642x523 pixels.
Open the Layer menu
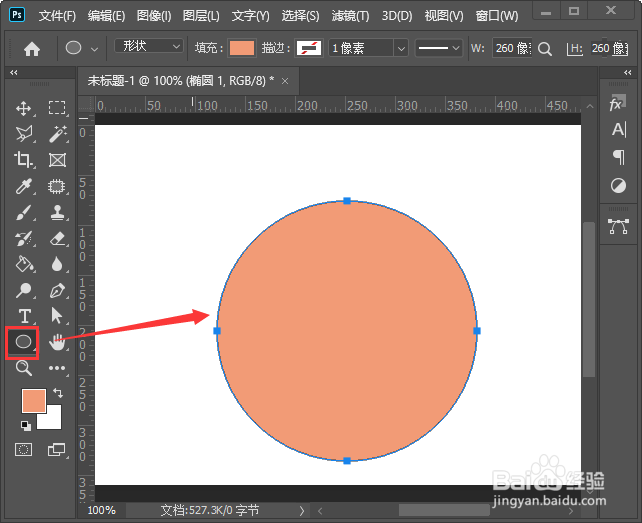201,16
